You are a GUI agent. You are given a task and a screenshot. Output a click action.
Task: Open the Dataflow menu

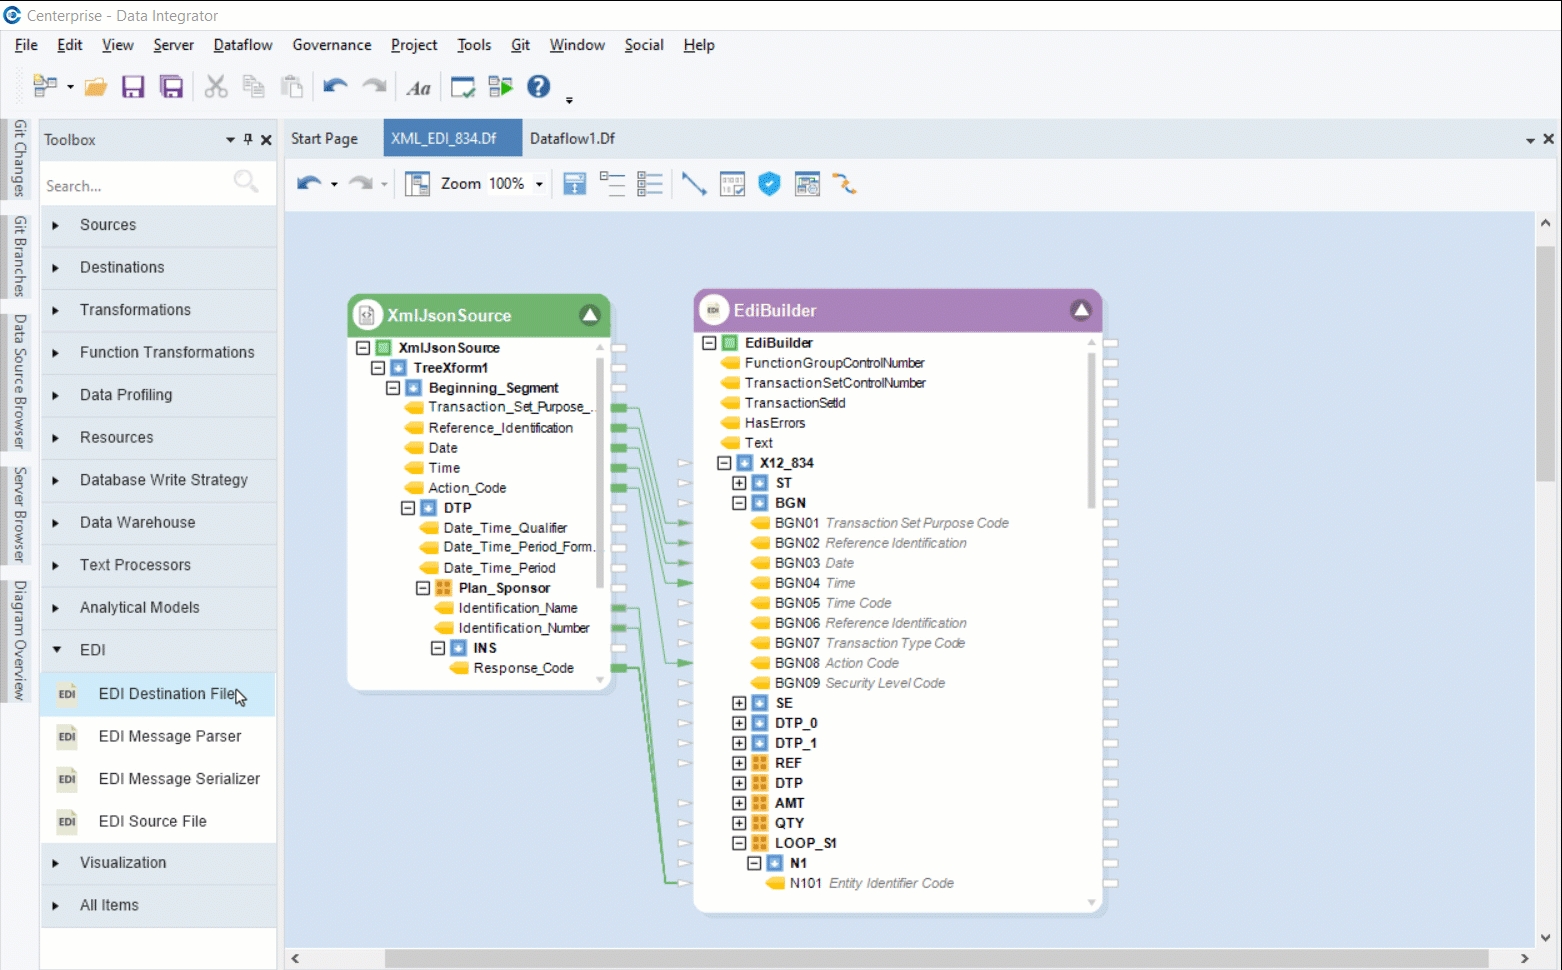point(243,45)
